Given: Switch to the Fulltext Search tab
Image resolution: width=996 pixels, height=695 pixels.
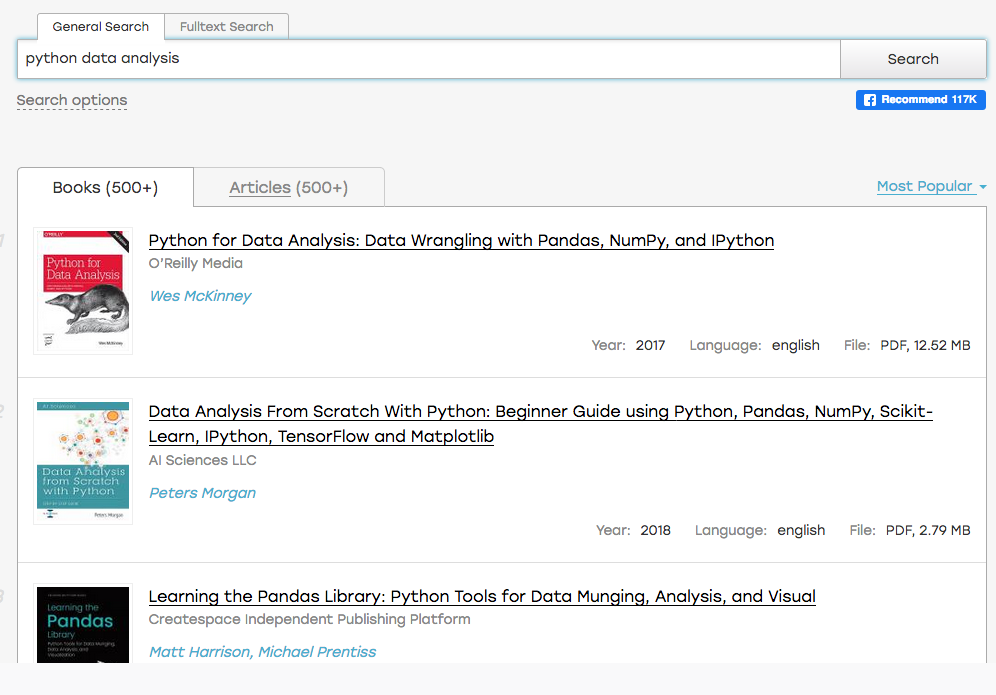Looking at the screenshot, I should click(227, 27).
